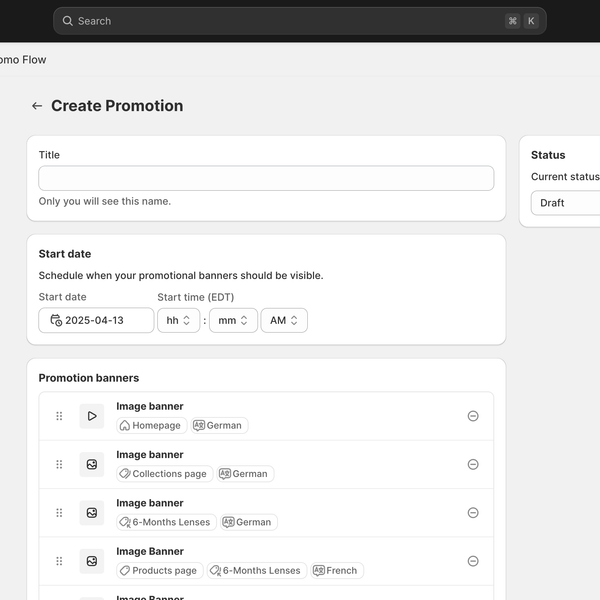The height and width of the screenshot is (600, 600).
Task: Open the Image Banner title above Products page
Action: click(x=150, y=551)
